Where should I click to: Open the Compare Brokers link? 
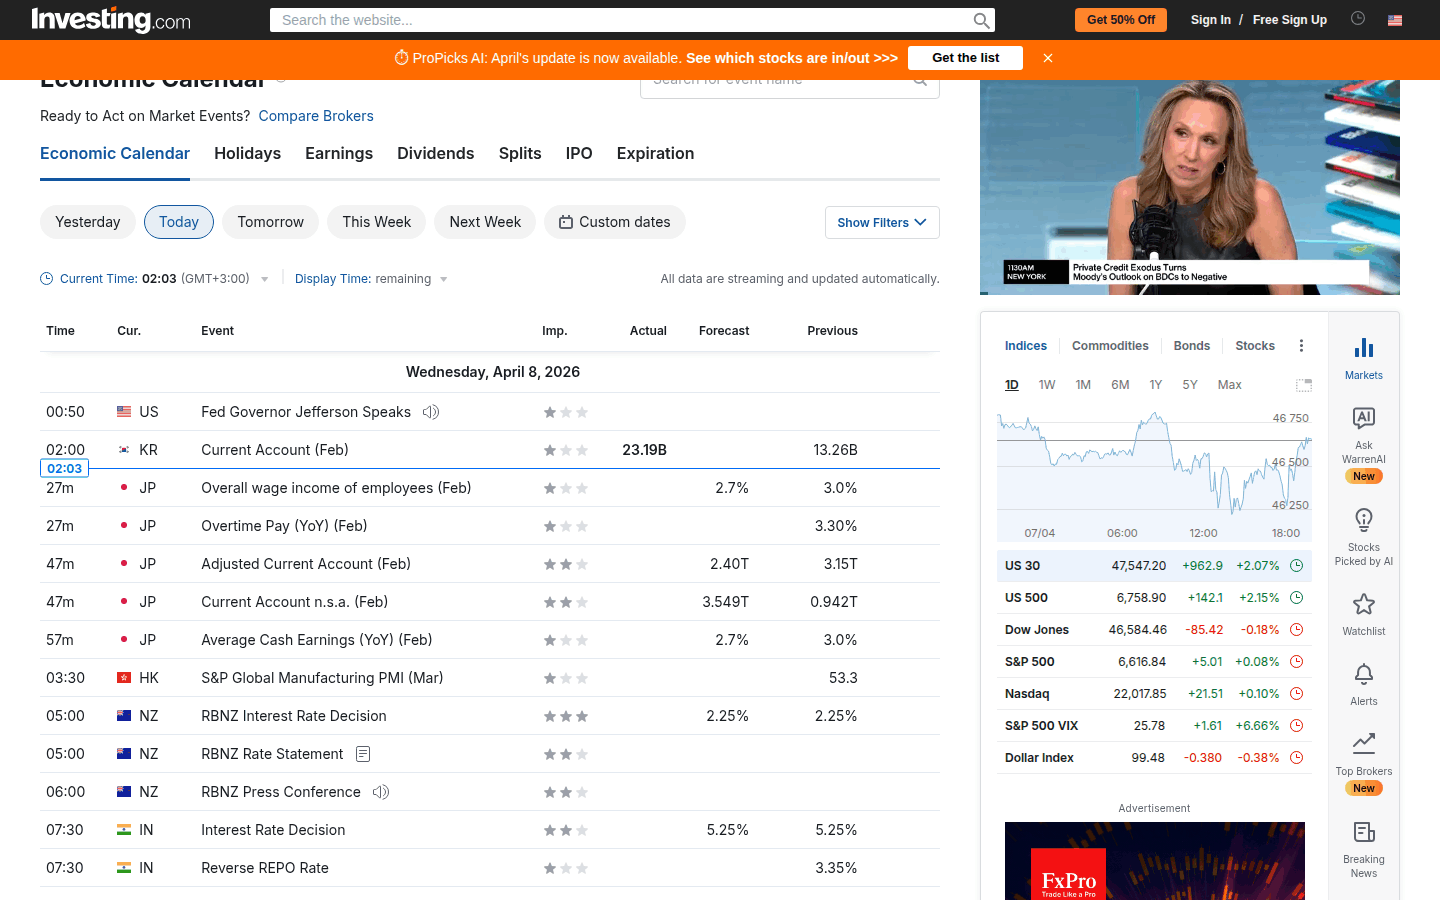click(x=316, y=116)
